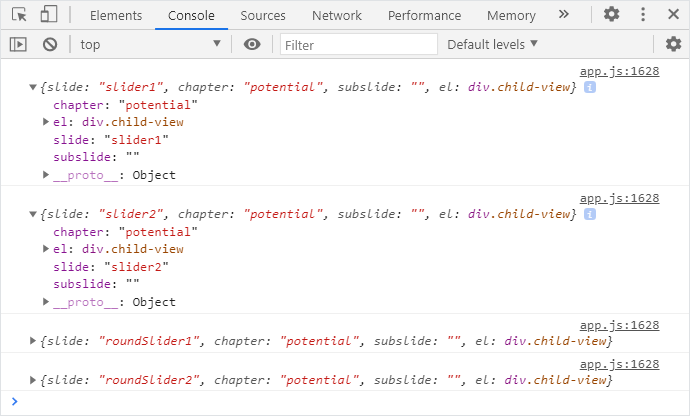690x416 pixels.
Task: Switch to the Network tab
Action: coord(337,16)
